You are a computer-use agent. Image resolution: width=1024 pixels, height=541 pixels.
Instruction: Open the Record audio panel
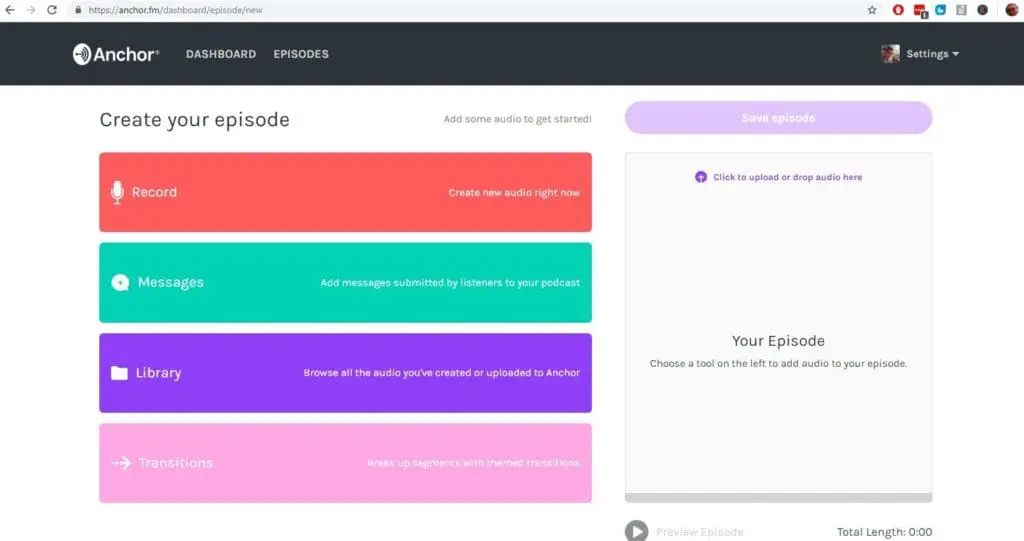pos(345,192)
